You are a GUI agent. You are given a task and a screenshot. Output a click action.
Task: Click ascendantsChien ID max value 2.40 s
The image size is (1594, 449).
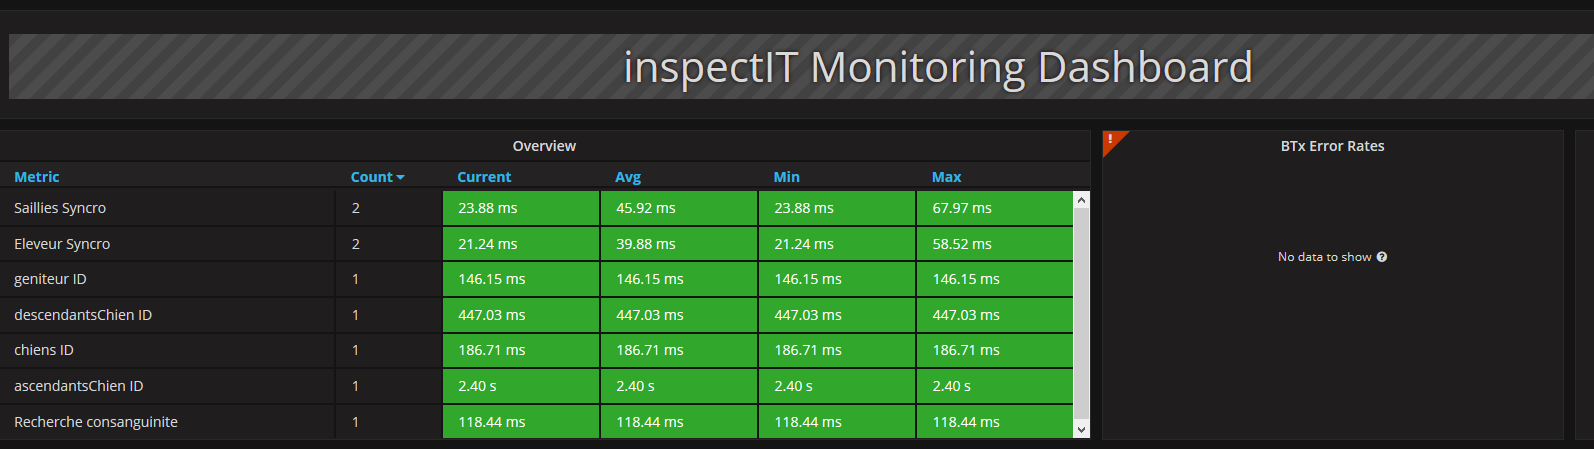pos(995,386)
